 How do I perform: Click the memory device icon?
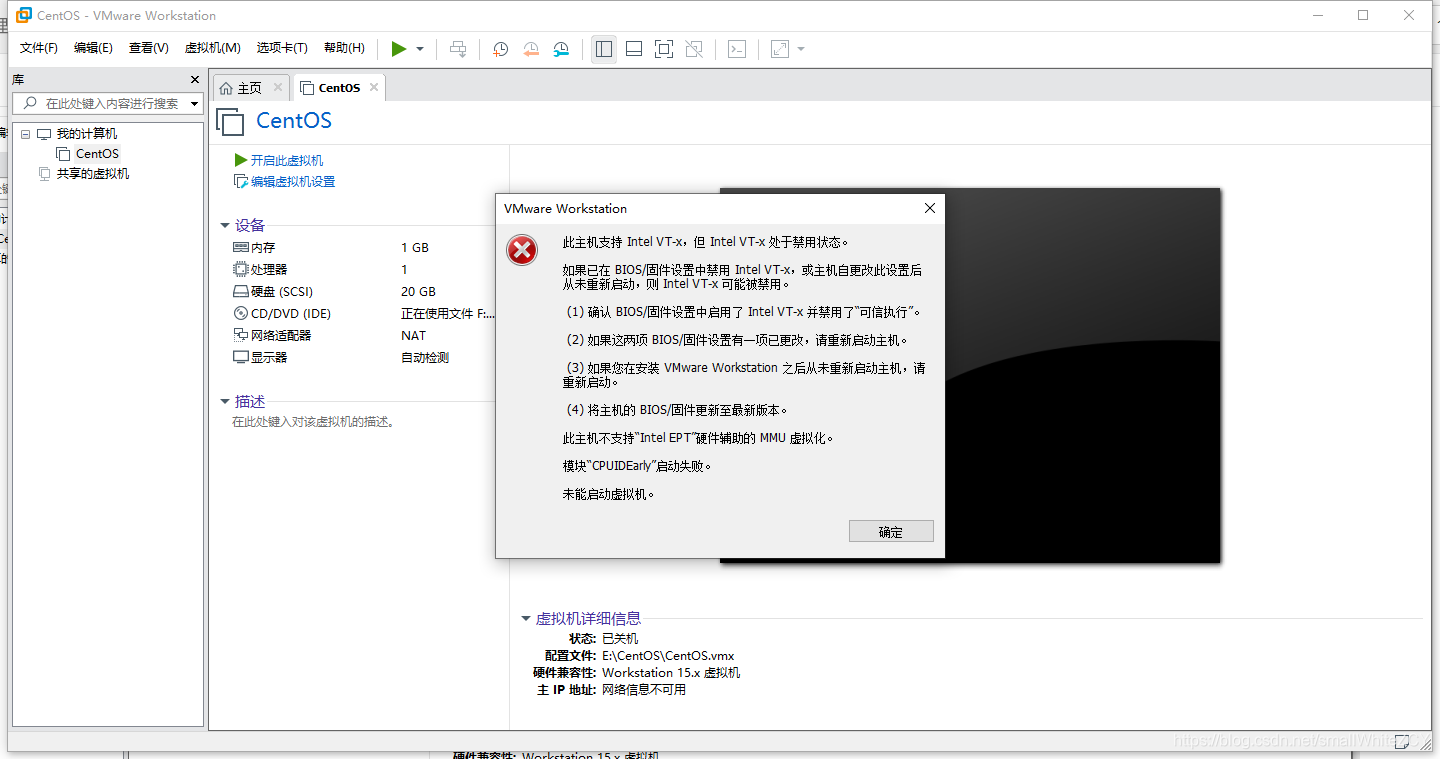pyautogui.click(x=241, y=247)
